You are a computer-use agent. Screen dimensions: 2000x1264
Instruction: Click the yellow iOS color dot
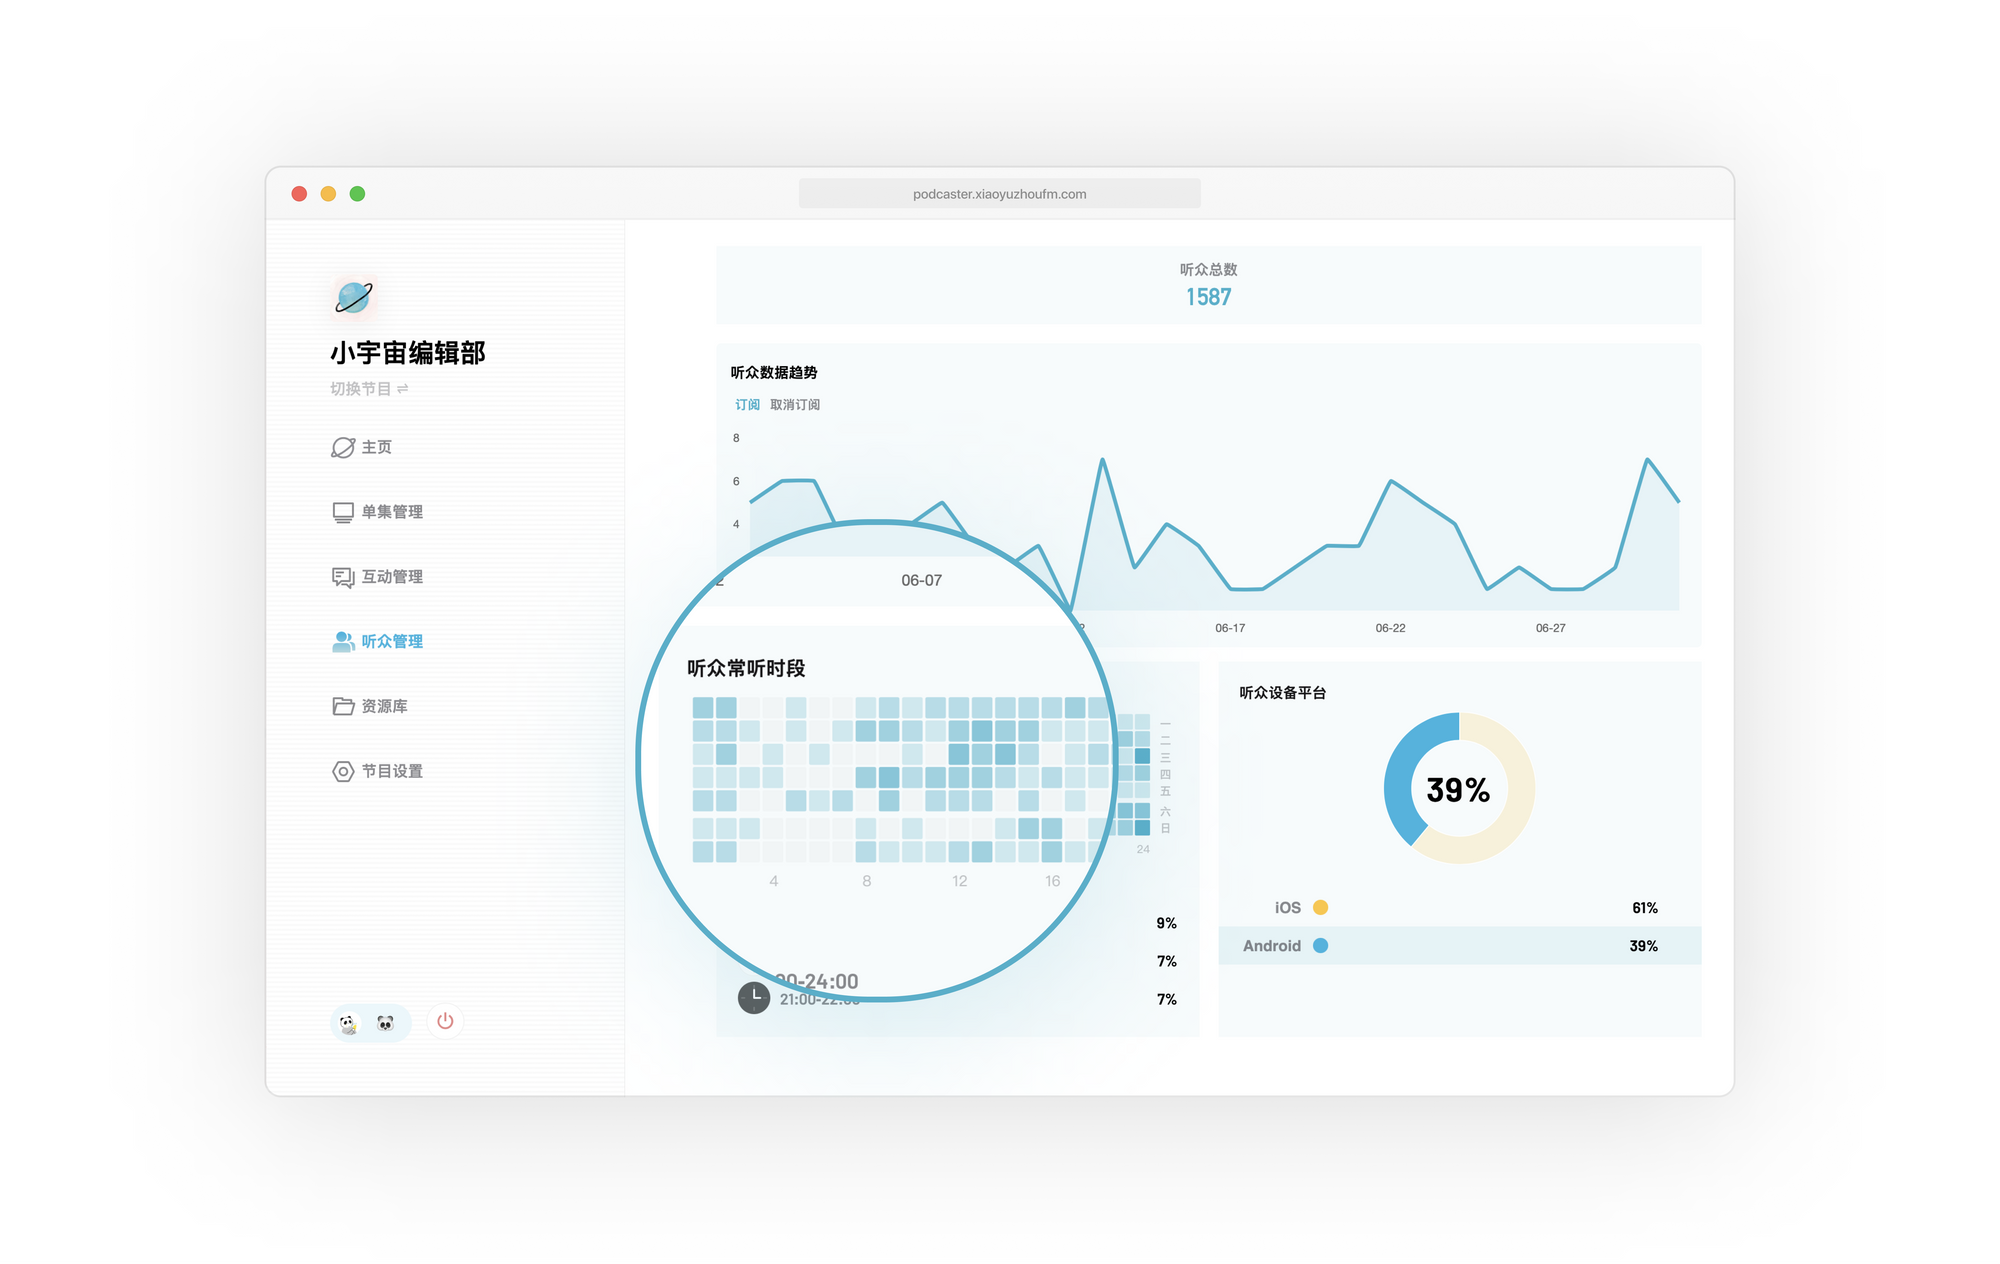tap(1320, 908)
